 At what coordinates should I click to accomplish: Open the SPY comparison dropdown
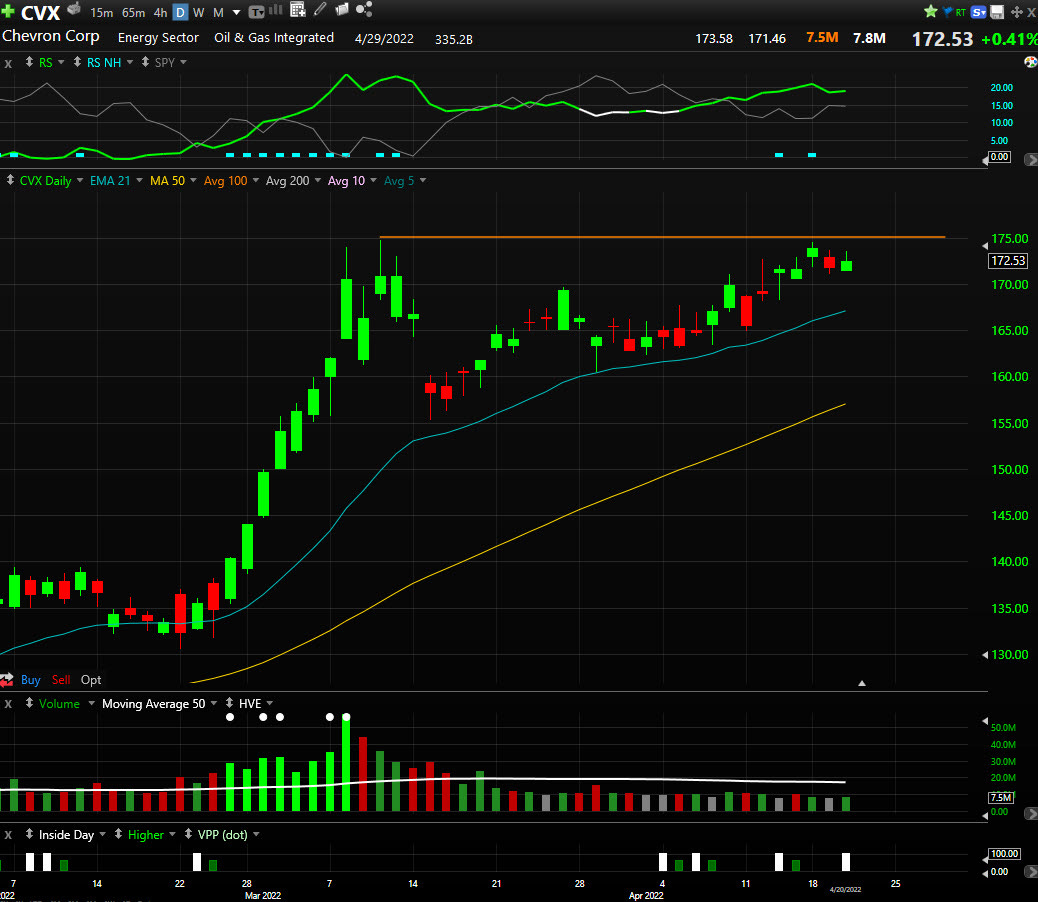point(183,62)
